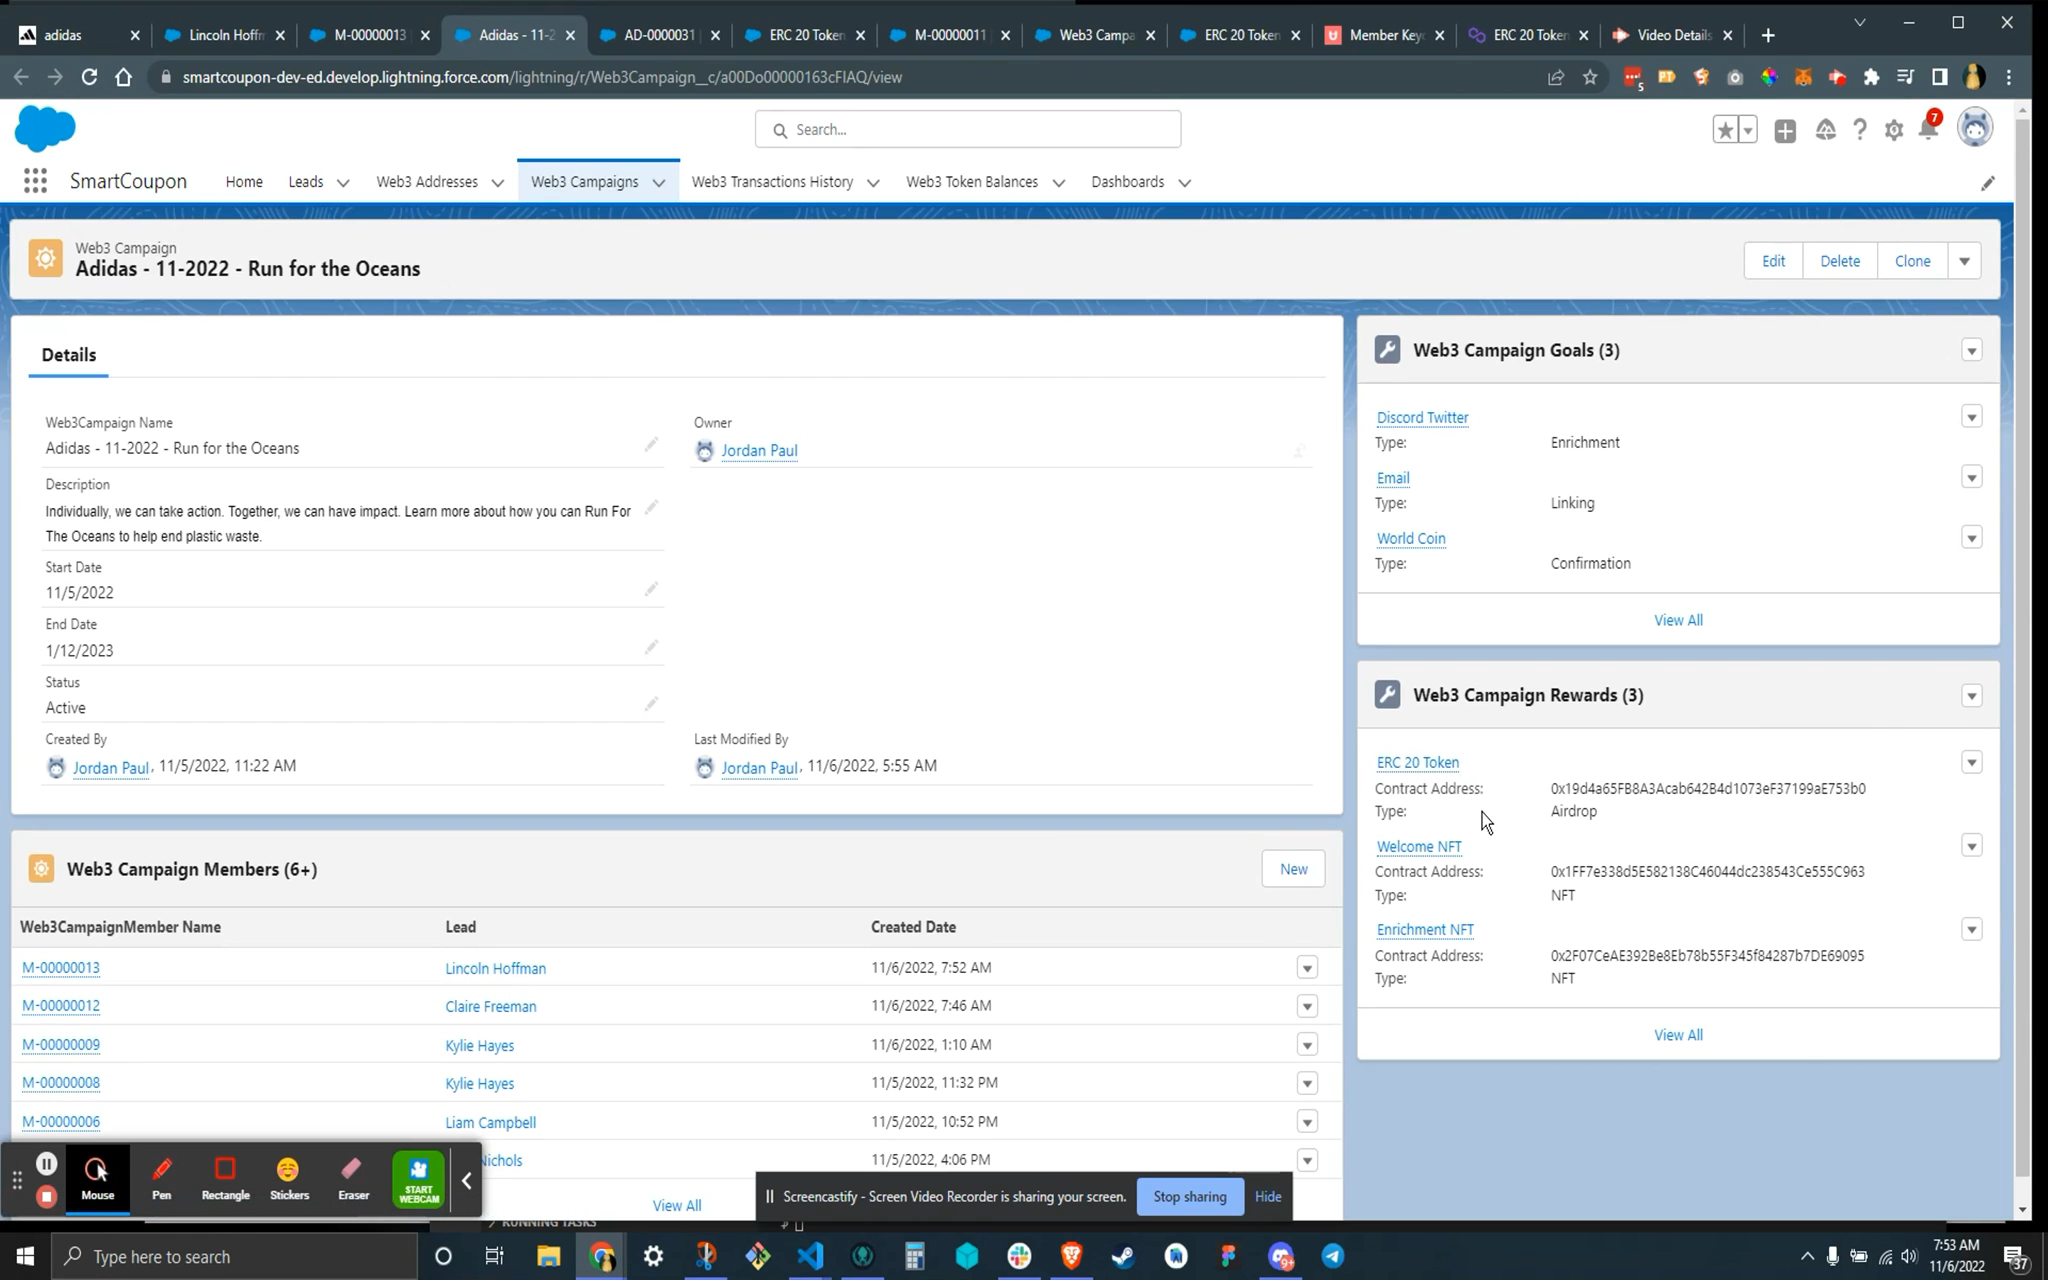This screenshot has height=1280, width=2048.
Task: Open the Web3 Token Balances tab
Action: point(972,182)
